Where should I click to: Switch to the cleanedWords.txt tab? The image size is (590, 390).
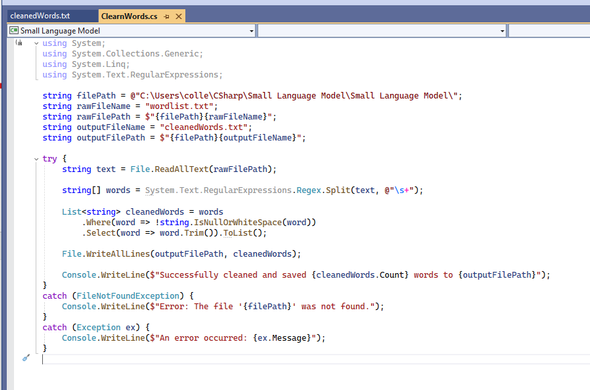point(40,16)
